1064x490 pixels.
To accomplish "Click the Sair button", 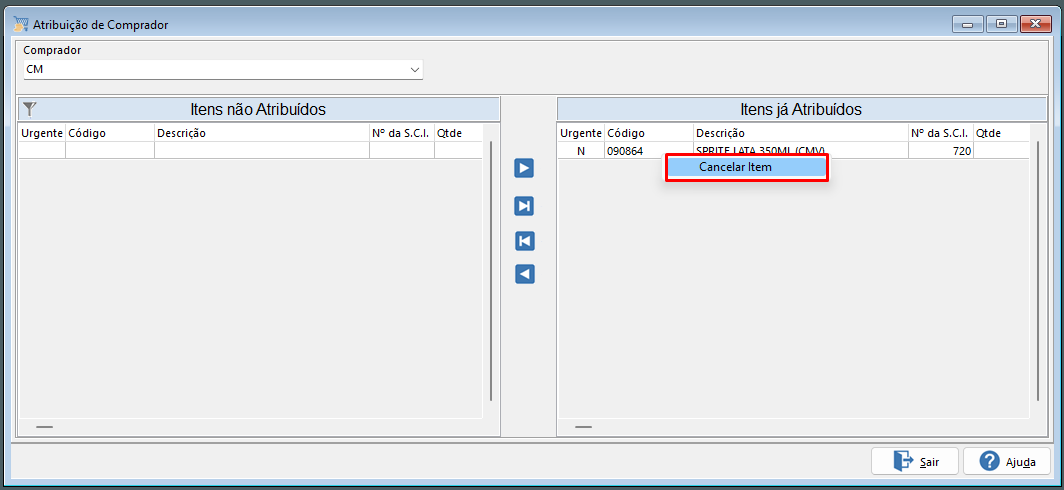I will coord(914,462).
